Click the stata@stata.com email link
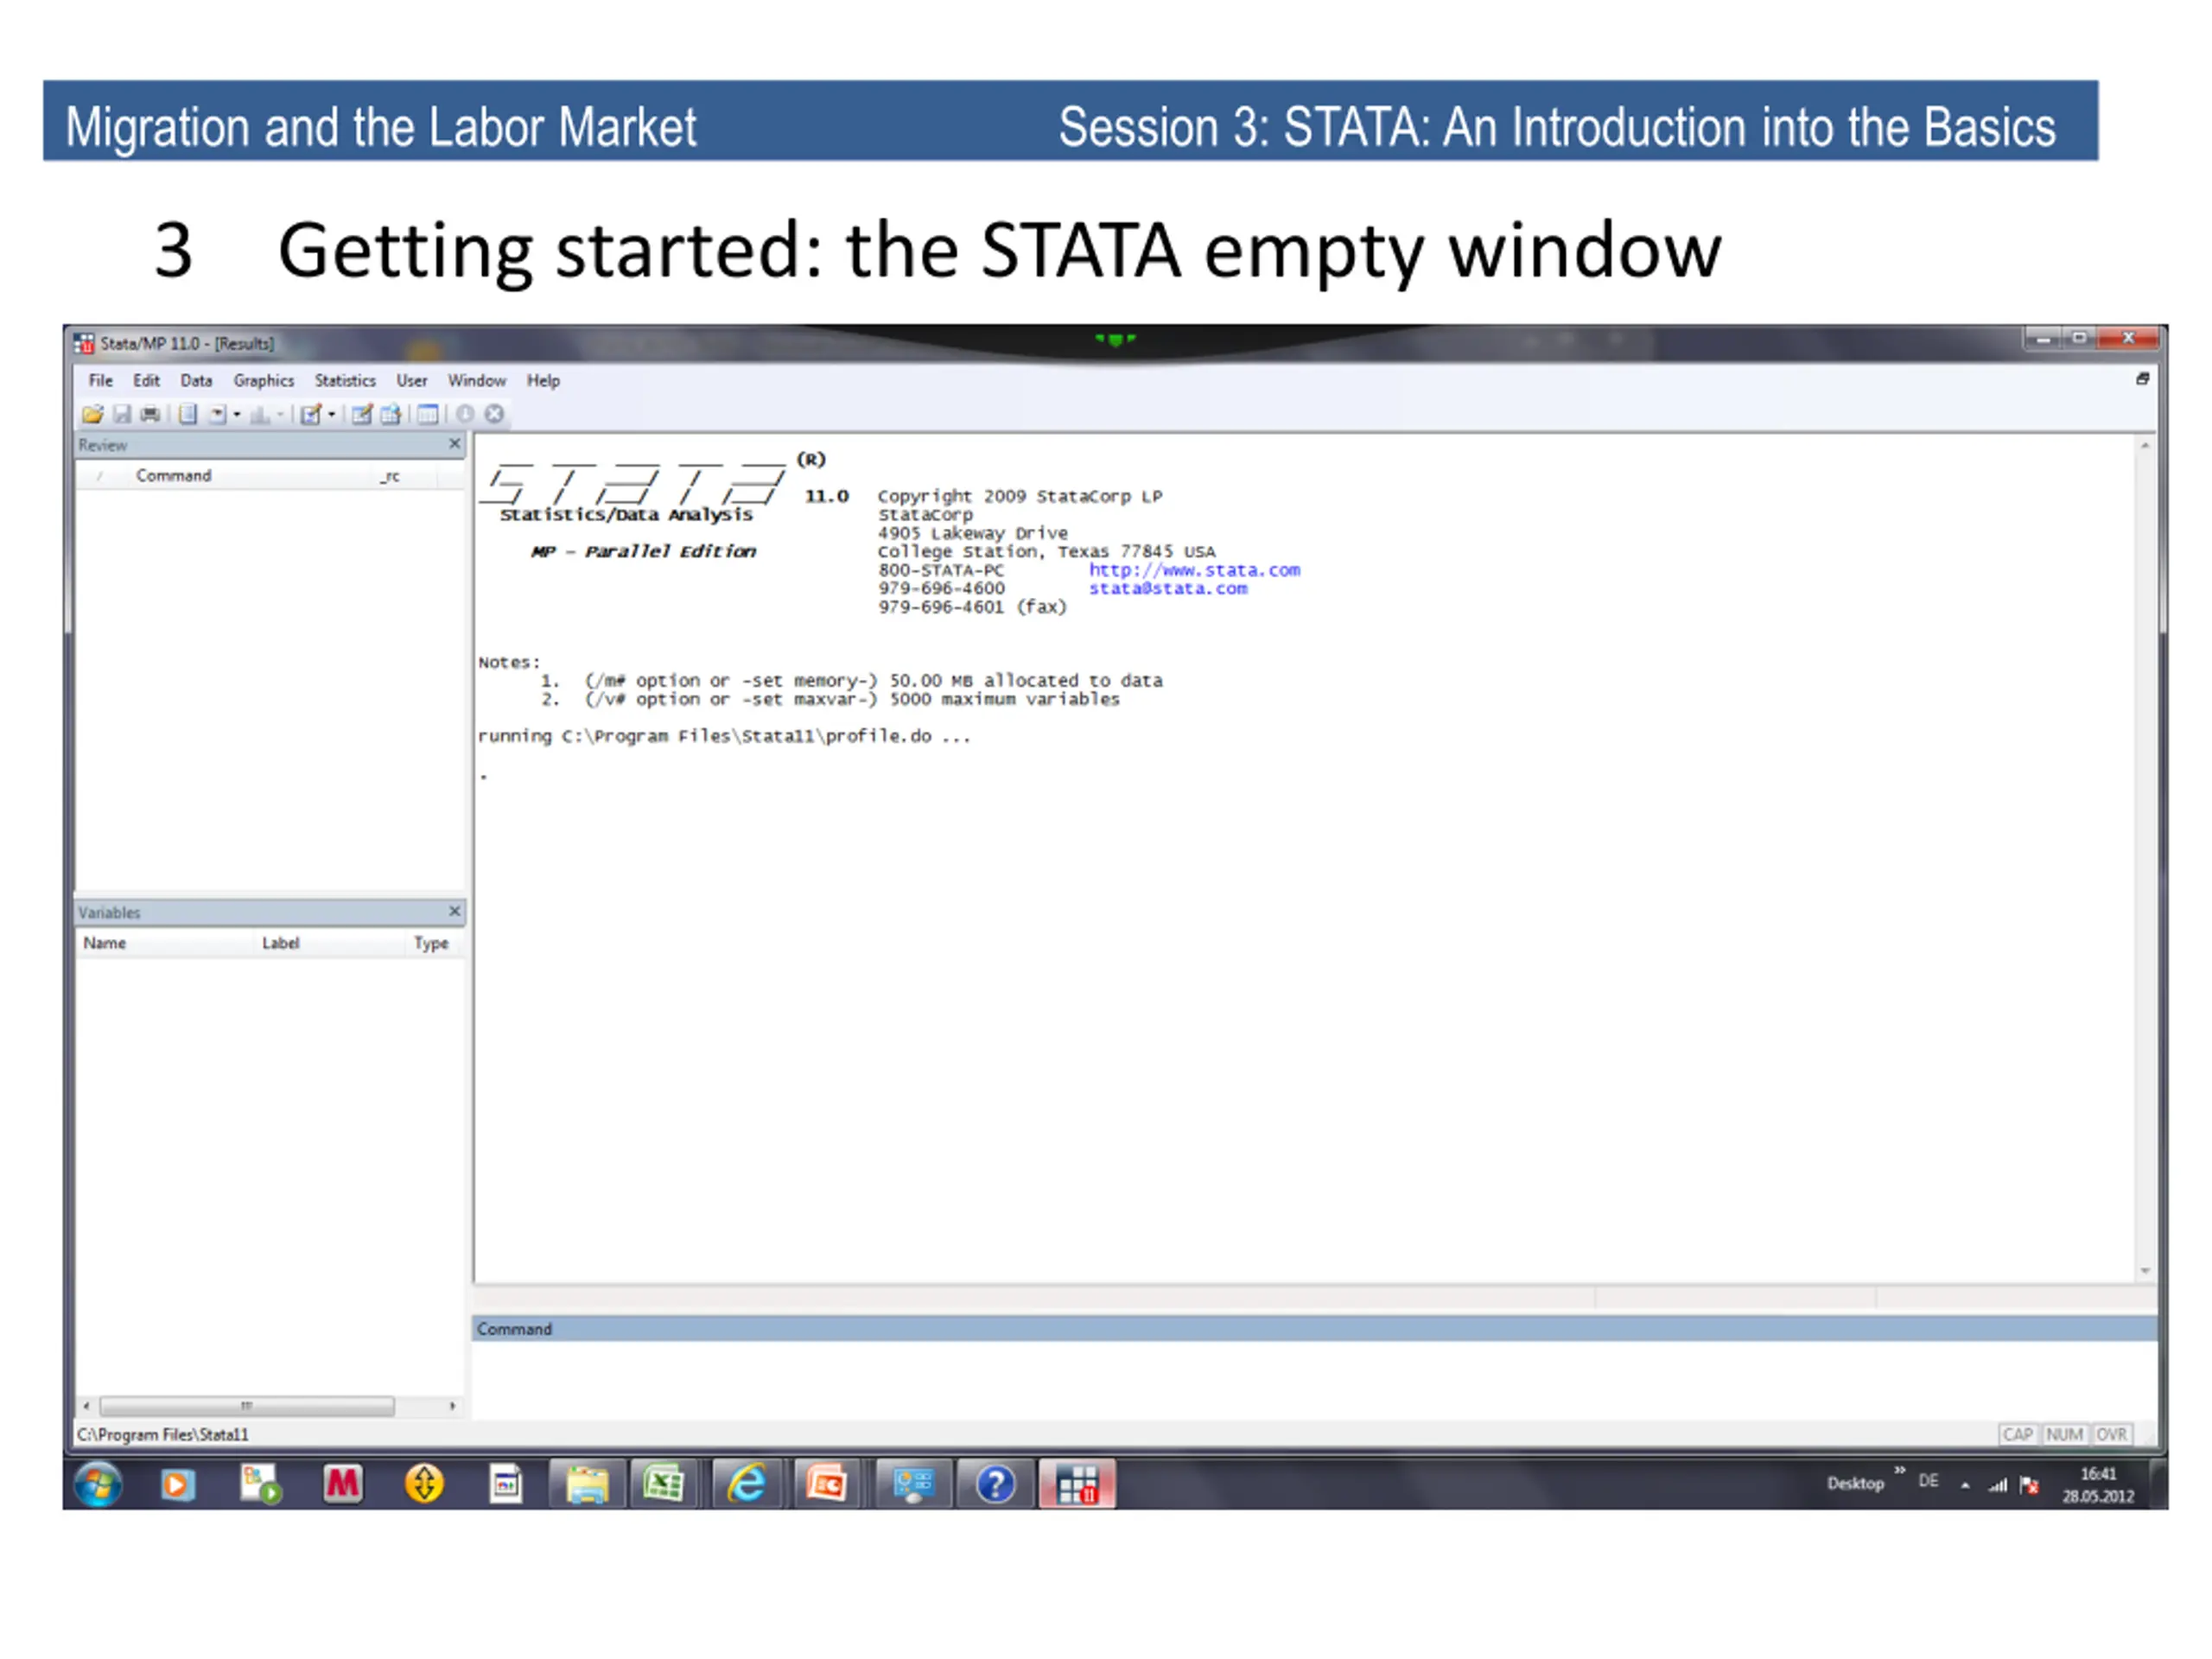Image resolution: width=2212 pixels, height=1659 pixels. click(x=1168, y=588)
